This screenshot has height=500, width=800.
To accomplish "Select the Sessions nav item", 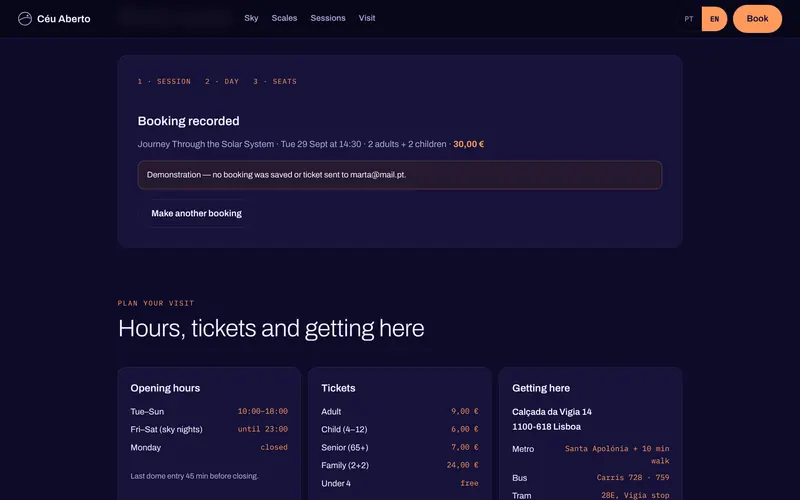I will 328,18.
